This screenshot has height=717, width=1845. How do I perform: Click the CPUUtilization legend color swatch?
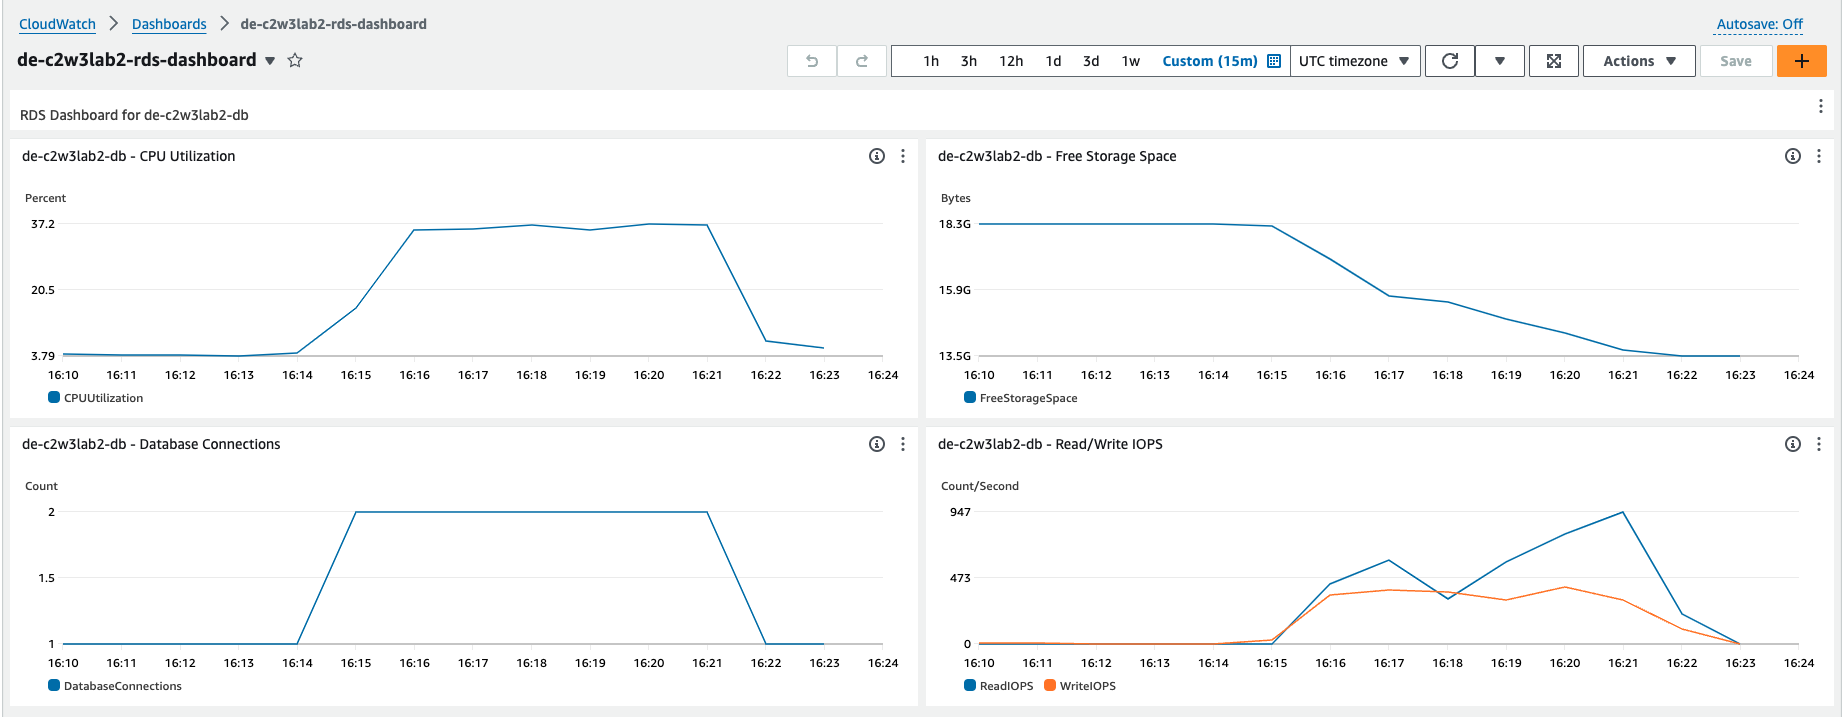pos(54,398)
